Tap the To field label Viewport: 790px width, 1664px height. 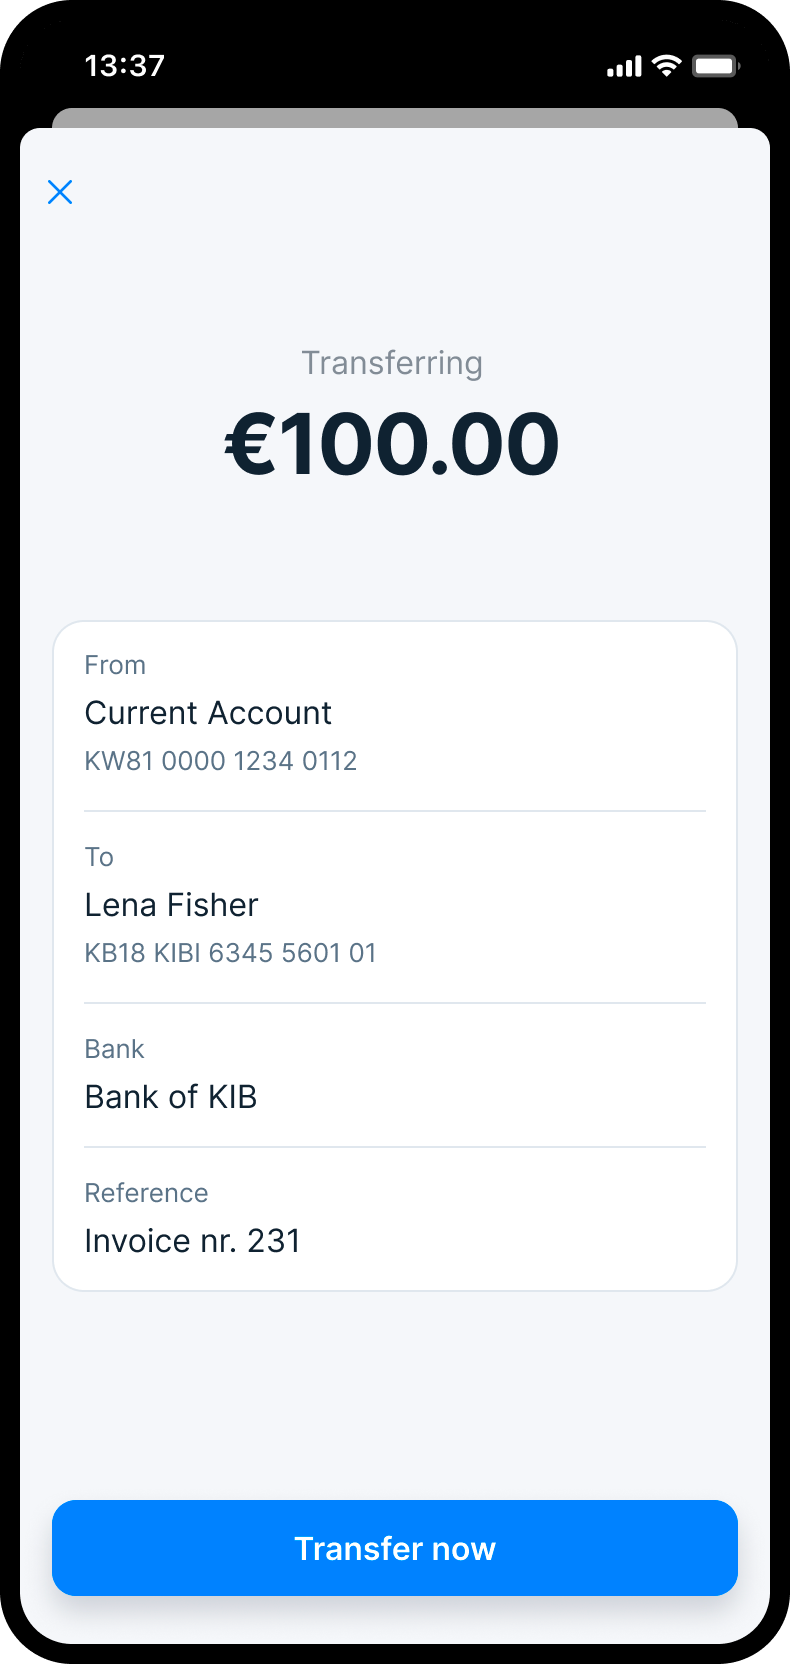point(99,857)
